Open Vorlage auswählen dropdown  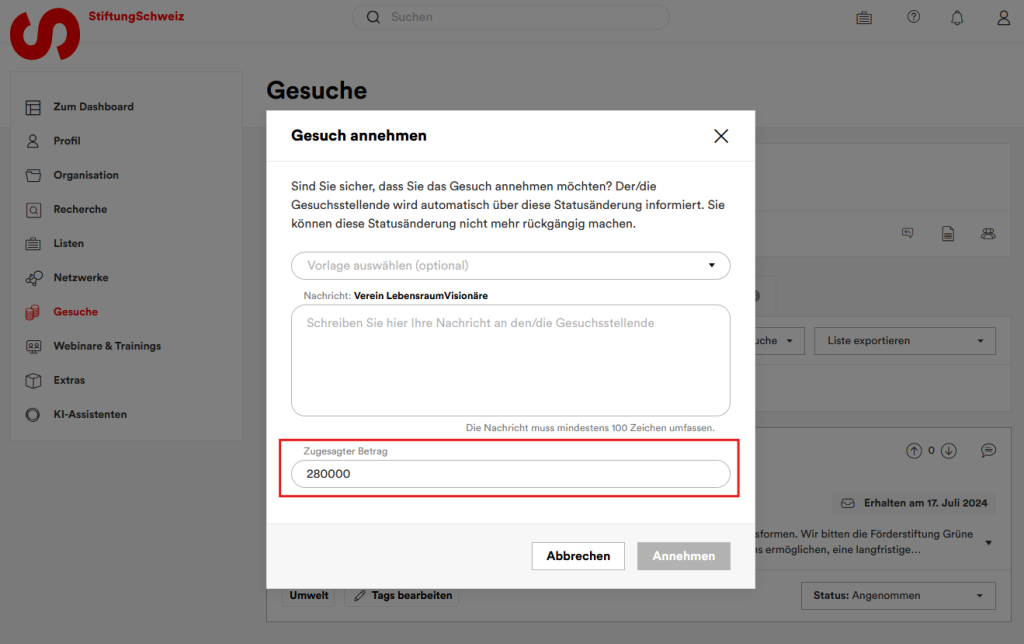510,265
